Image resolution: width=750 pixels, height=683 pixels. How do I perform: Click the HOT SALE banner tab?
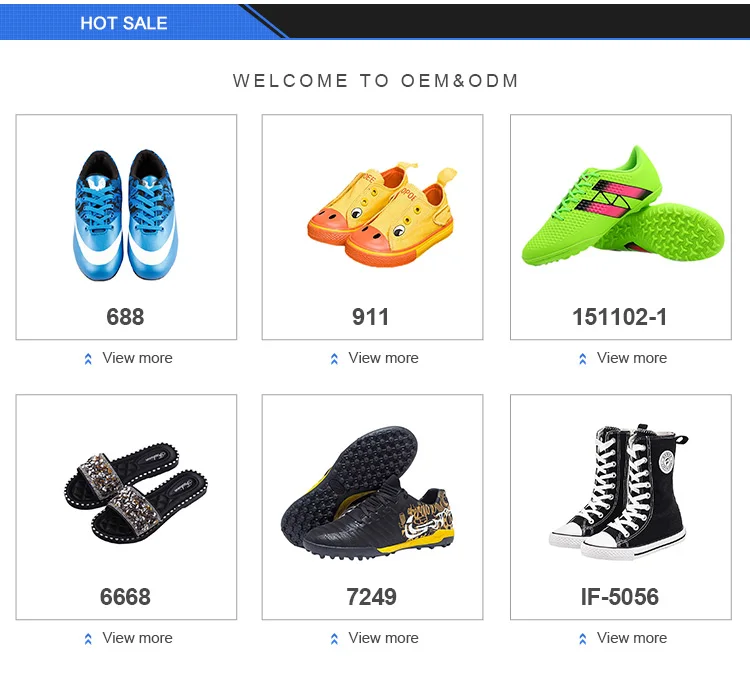click(x=124, y=23)
